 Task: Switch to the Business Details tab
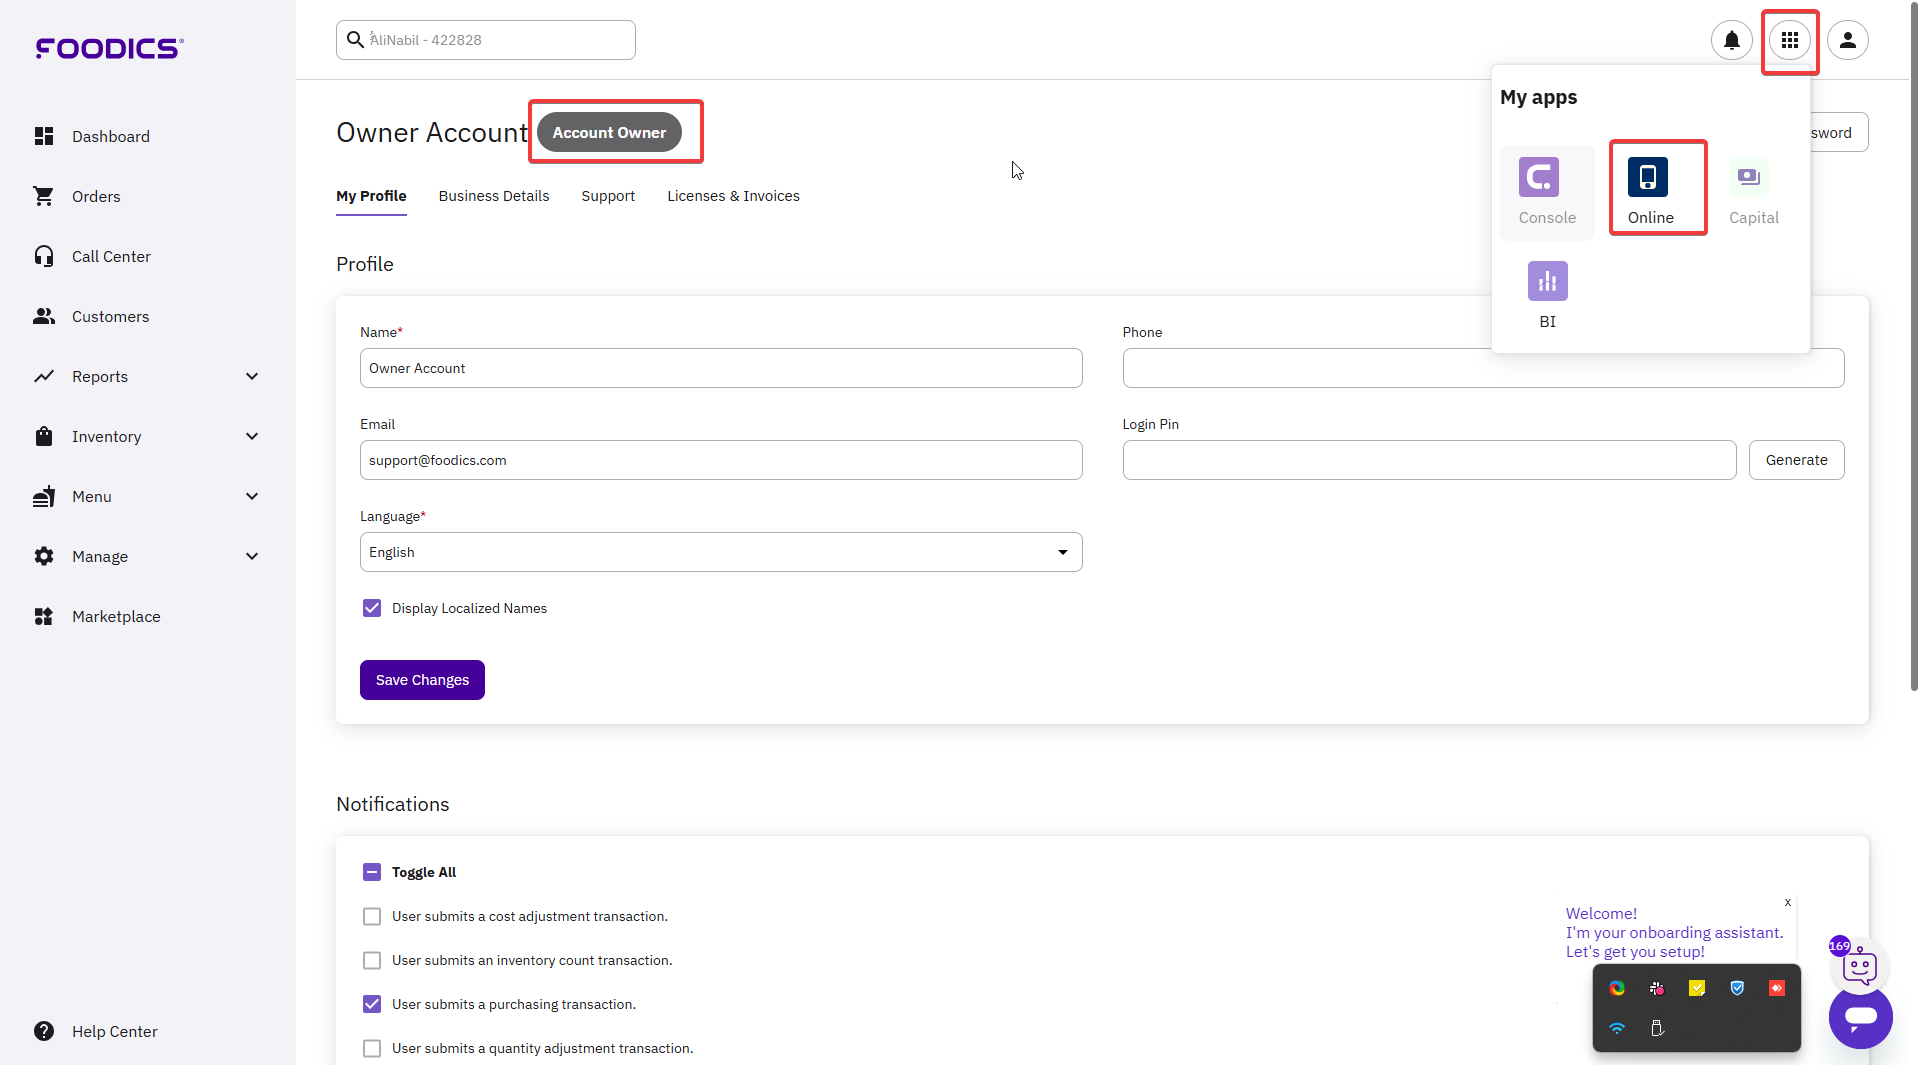494,196
